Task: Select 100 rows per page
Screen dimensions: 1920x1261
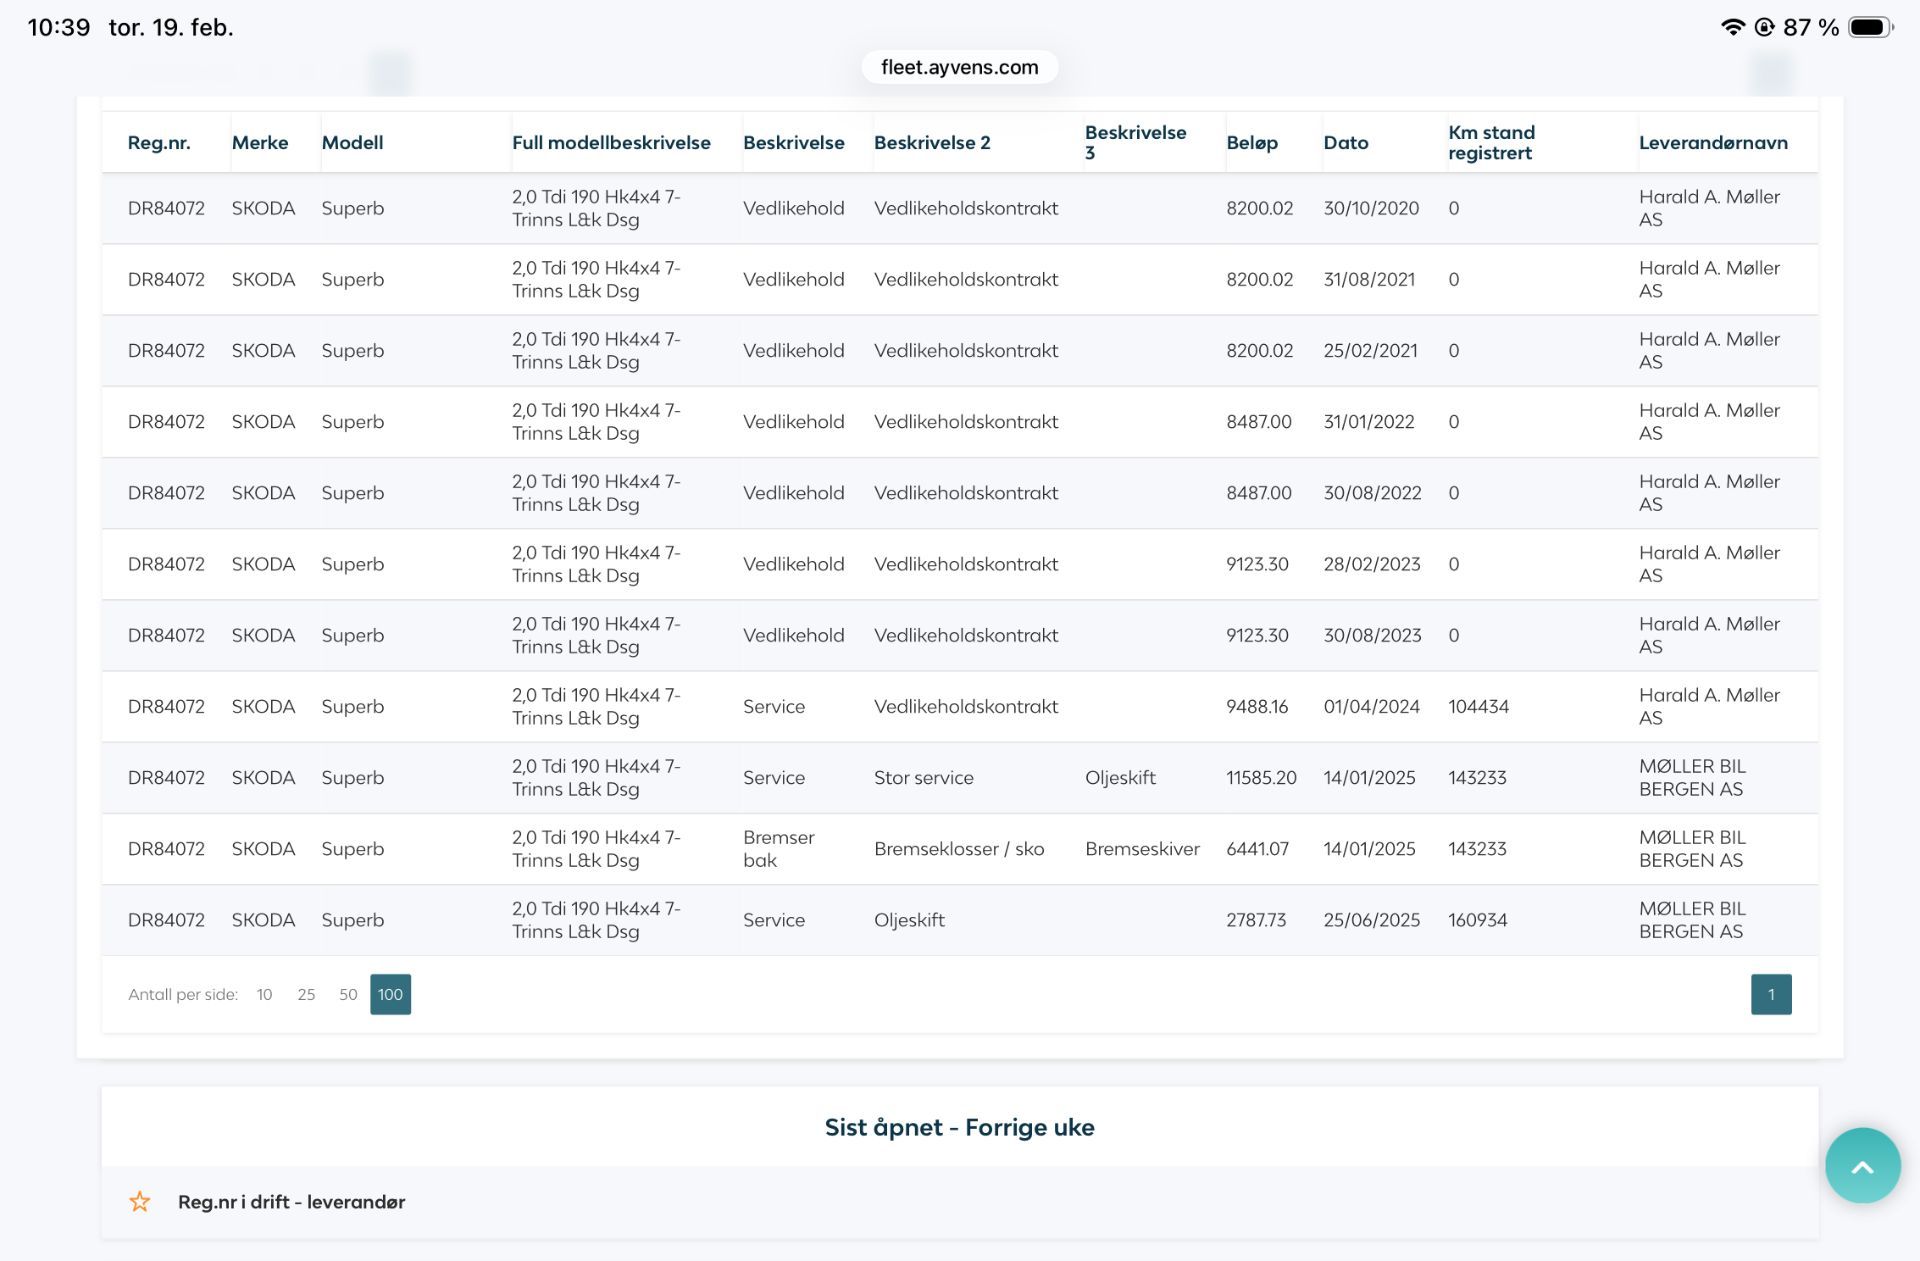Action: [390, 994]
